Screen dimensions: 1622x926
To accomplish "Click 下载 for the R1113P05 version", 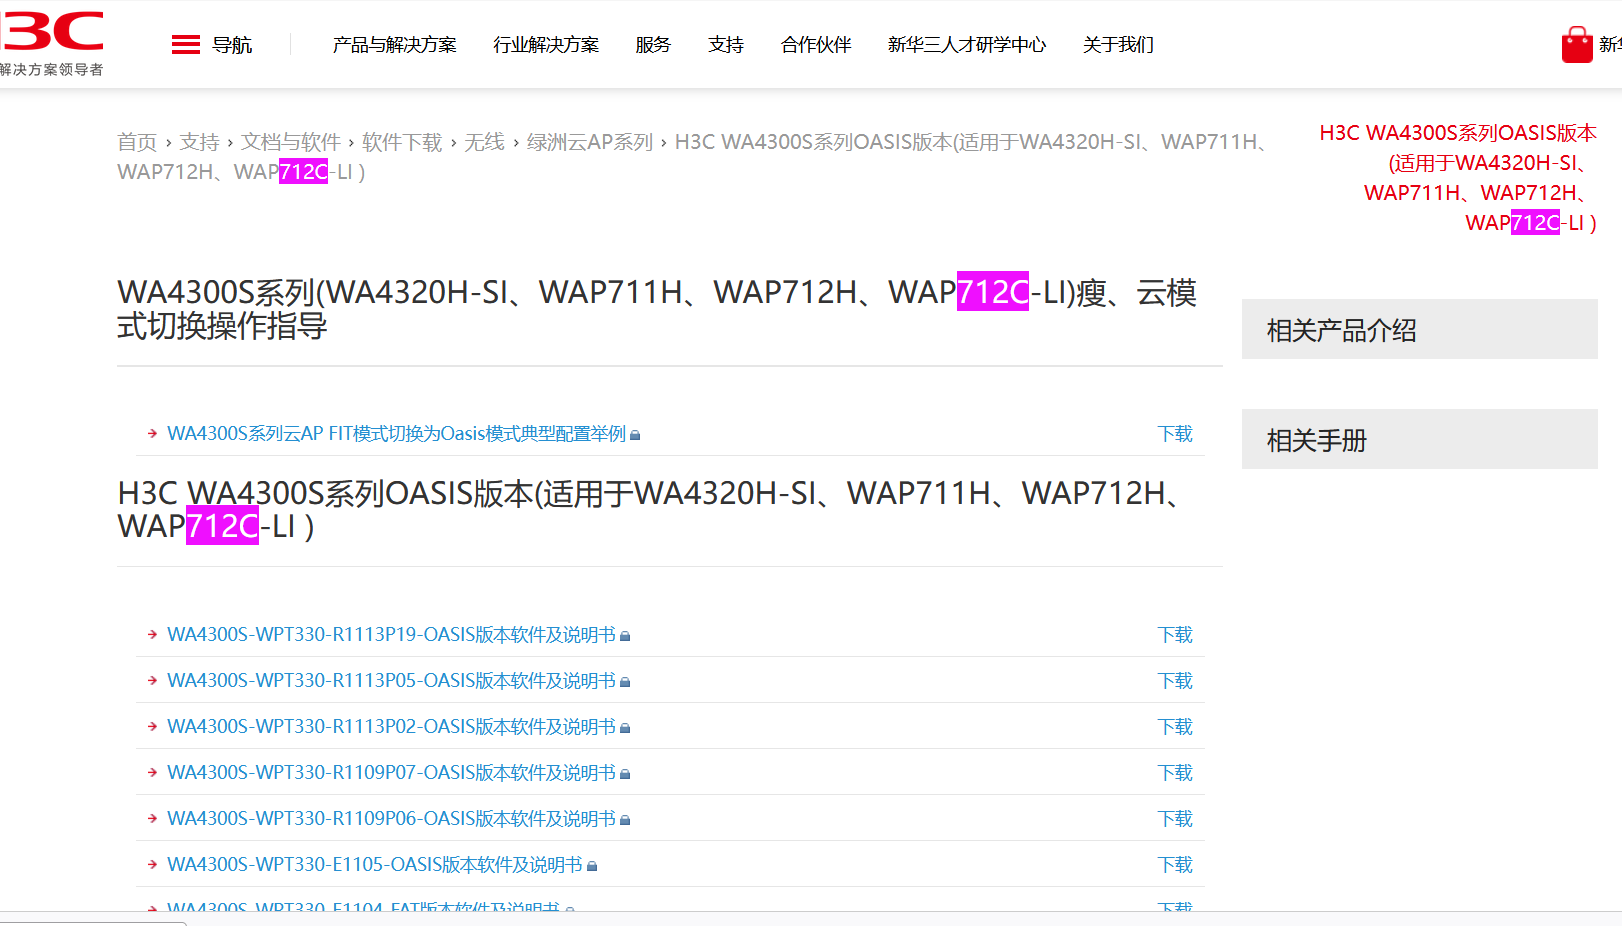I will click(1175, 681).
